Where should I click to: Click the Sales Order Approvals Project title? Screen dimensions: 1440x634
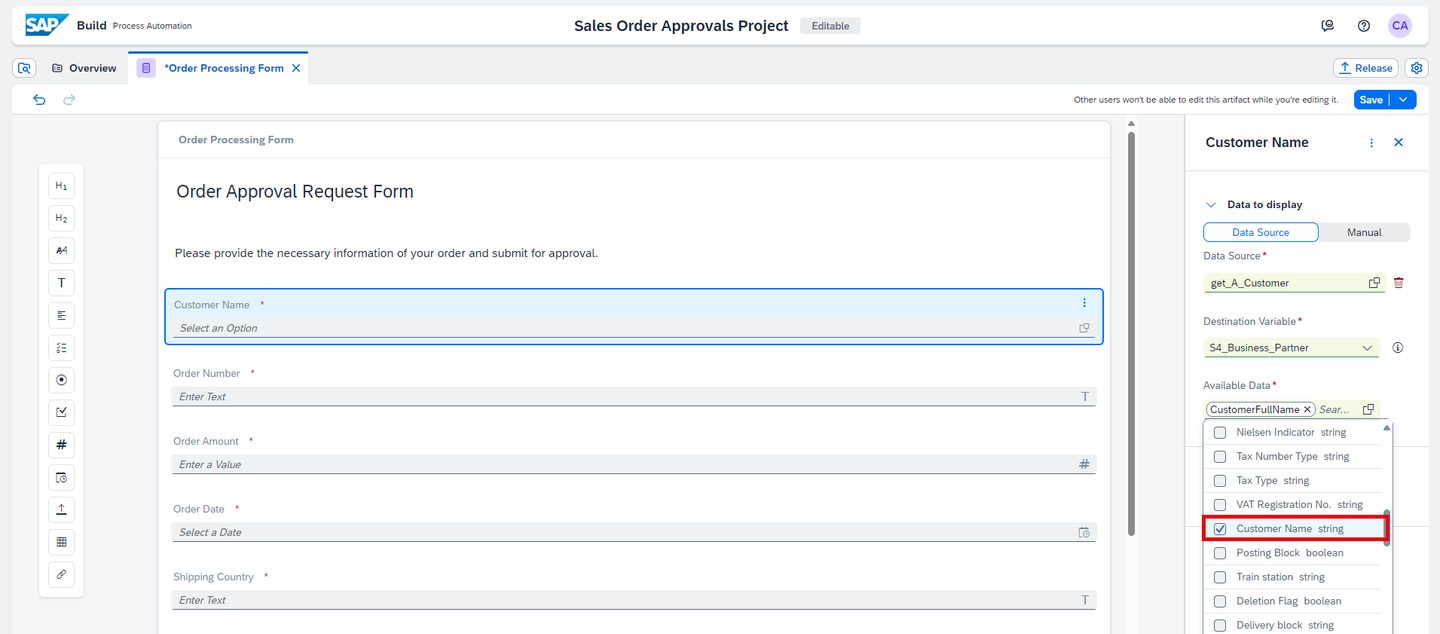click(681, 26)
